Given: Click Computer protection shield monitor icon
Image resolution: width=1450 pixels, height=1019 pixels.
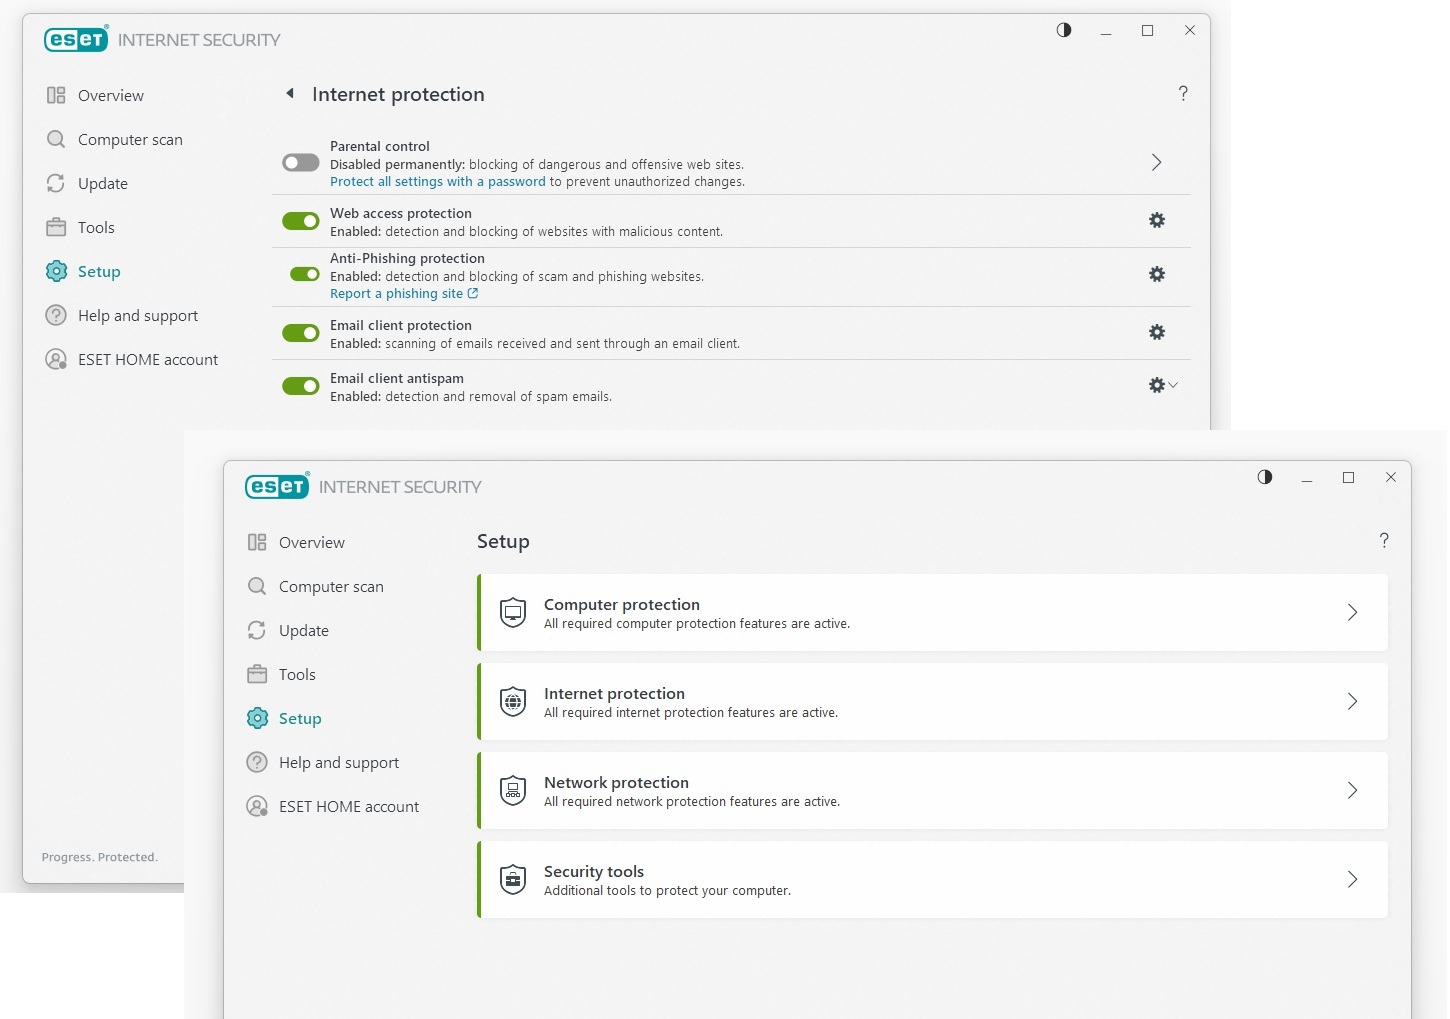Looking at the screenshot, I should tap(513, 613).
